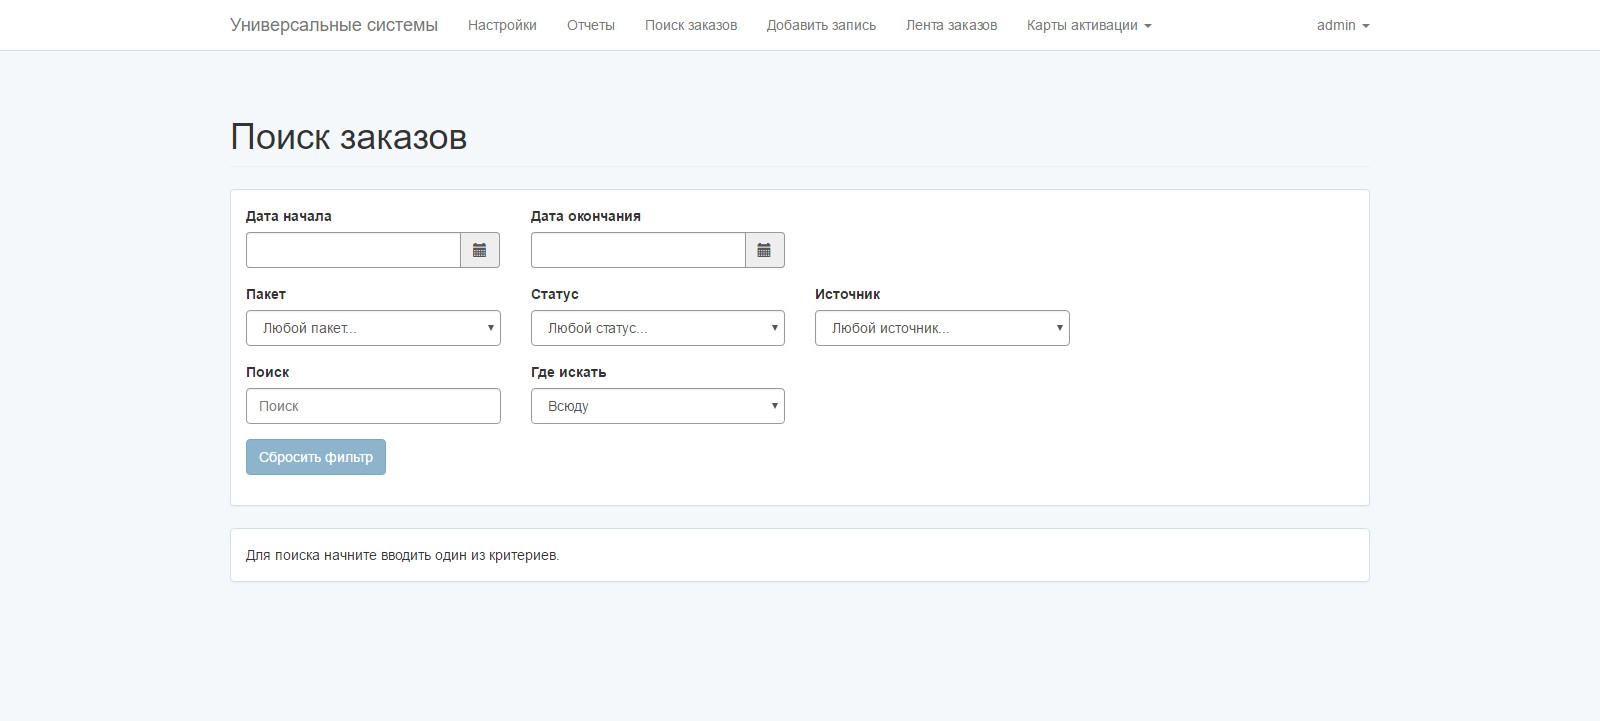The width and height of the screenshot is (1600, 721).
Task: Go to Настройки in the navbar
Action: [502, 25]
